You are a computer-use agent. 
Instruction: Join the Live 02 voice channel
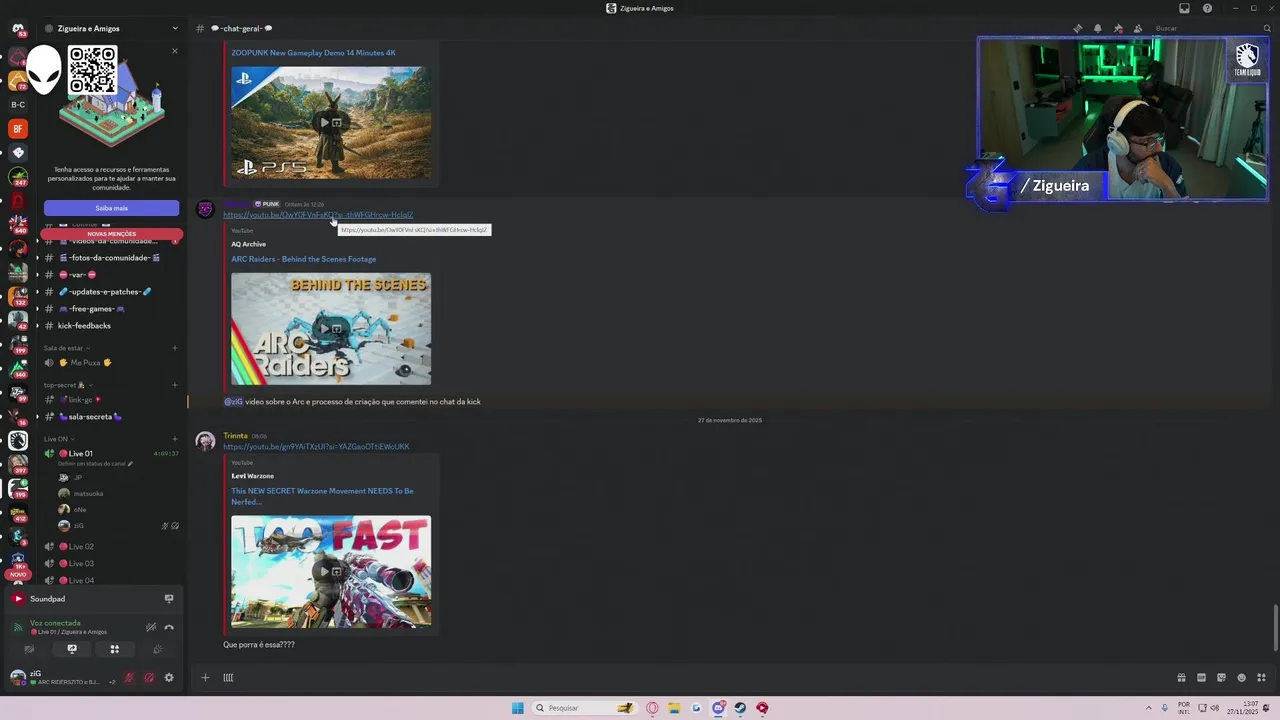(x=110, y=547)
